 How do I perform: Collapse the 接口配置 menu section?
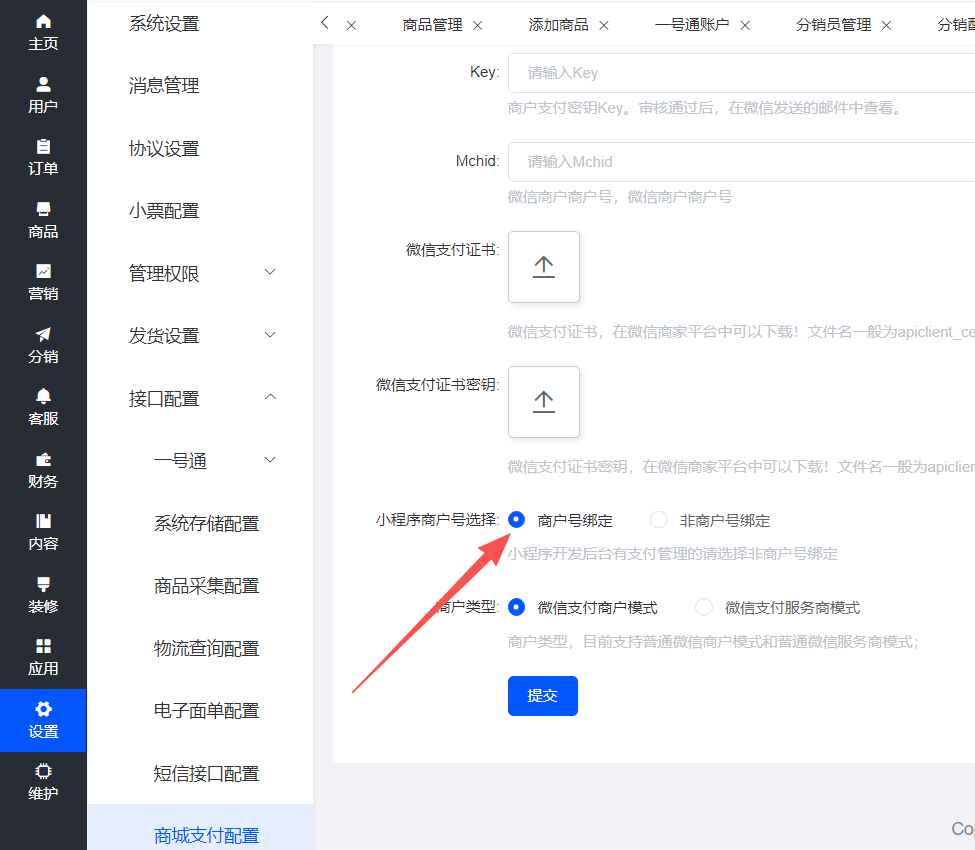[200, 398]
